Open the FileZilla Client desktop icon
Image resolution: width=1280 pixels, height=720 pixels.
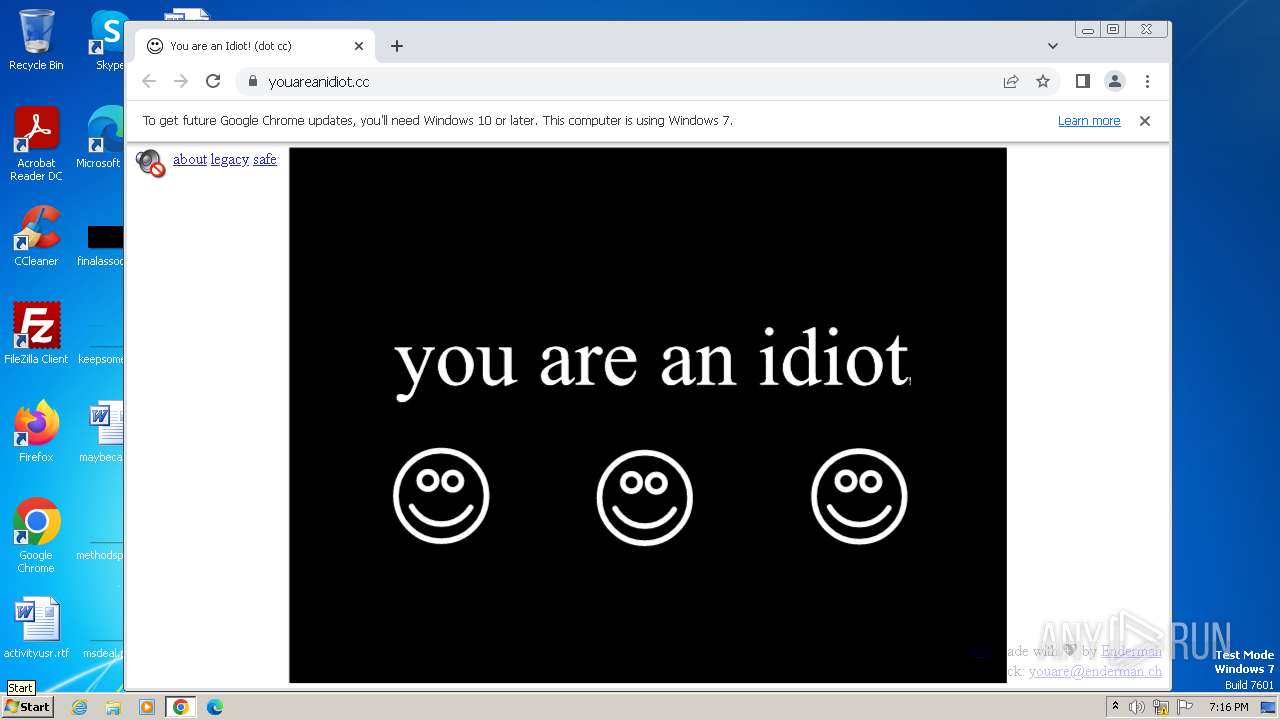point(36,333)
